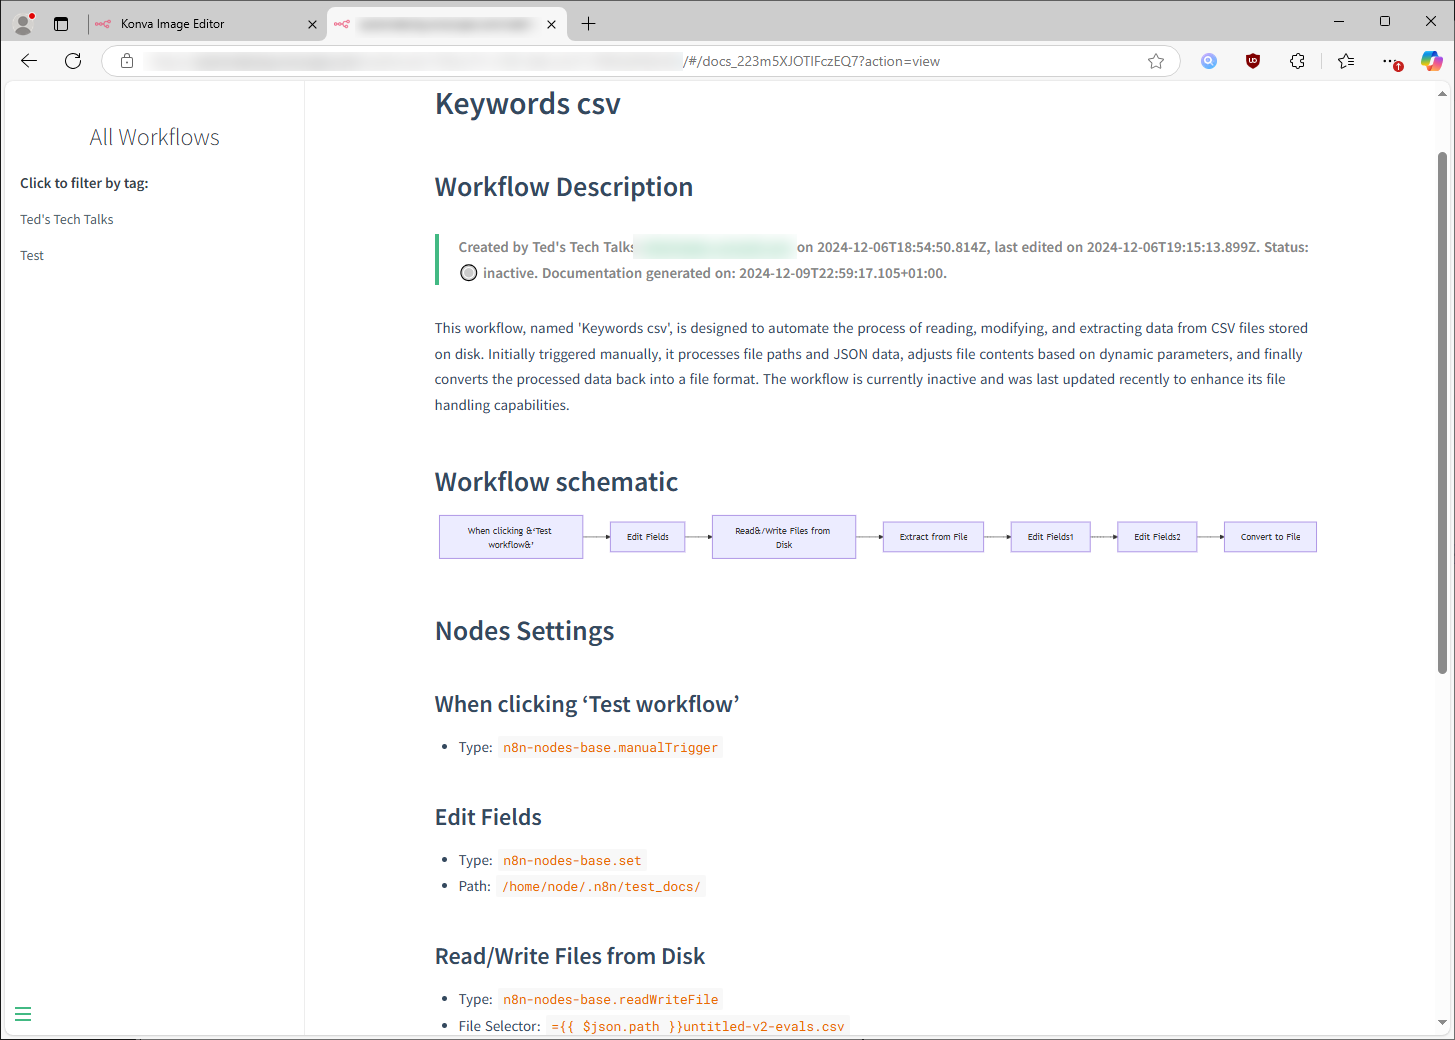View site security lock info
Screen dimensions: 1455x1040
coord(127,61)
